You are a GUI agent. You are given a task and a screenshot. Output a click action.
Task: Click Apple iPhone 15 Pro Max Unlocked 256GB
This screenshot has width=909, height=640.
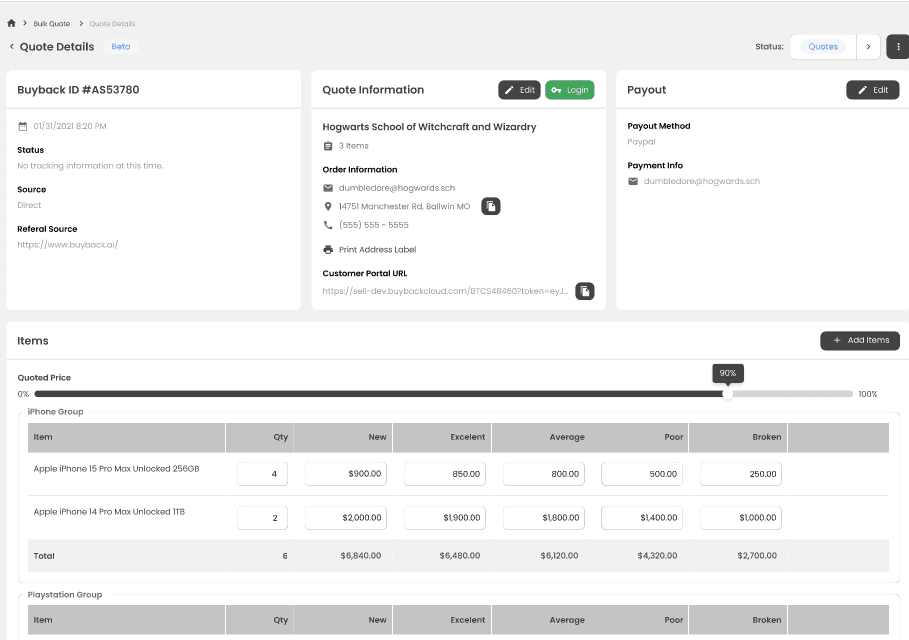click(116, 468)
